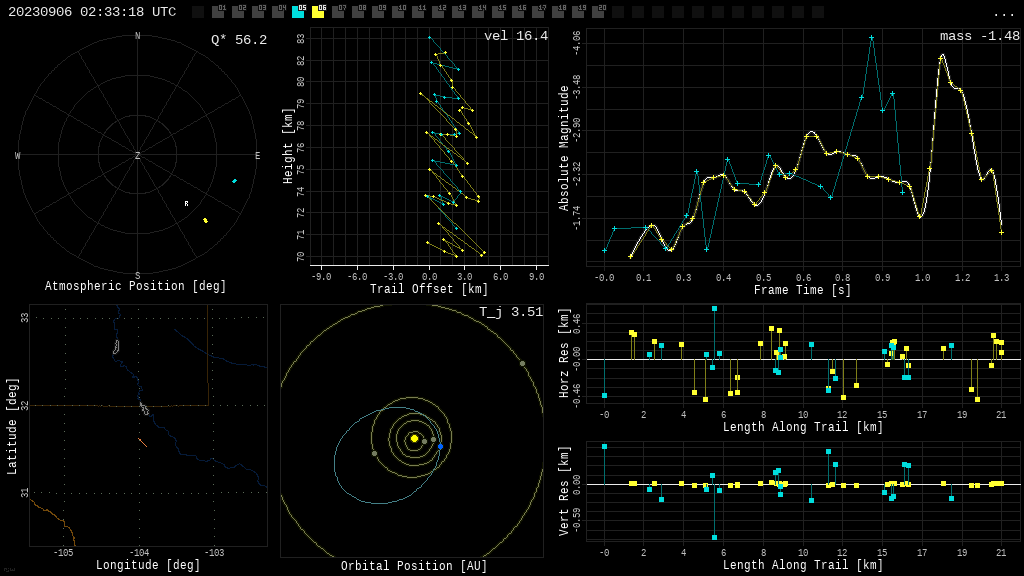1024x576 pixels.
Task: Click the Longitude [deg] axis label
Action: (148, 565)
